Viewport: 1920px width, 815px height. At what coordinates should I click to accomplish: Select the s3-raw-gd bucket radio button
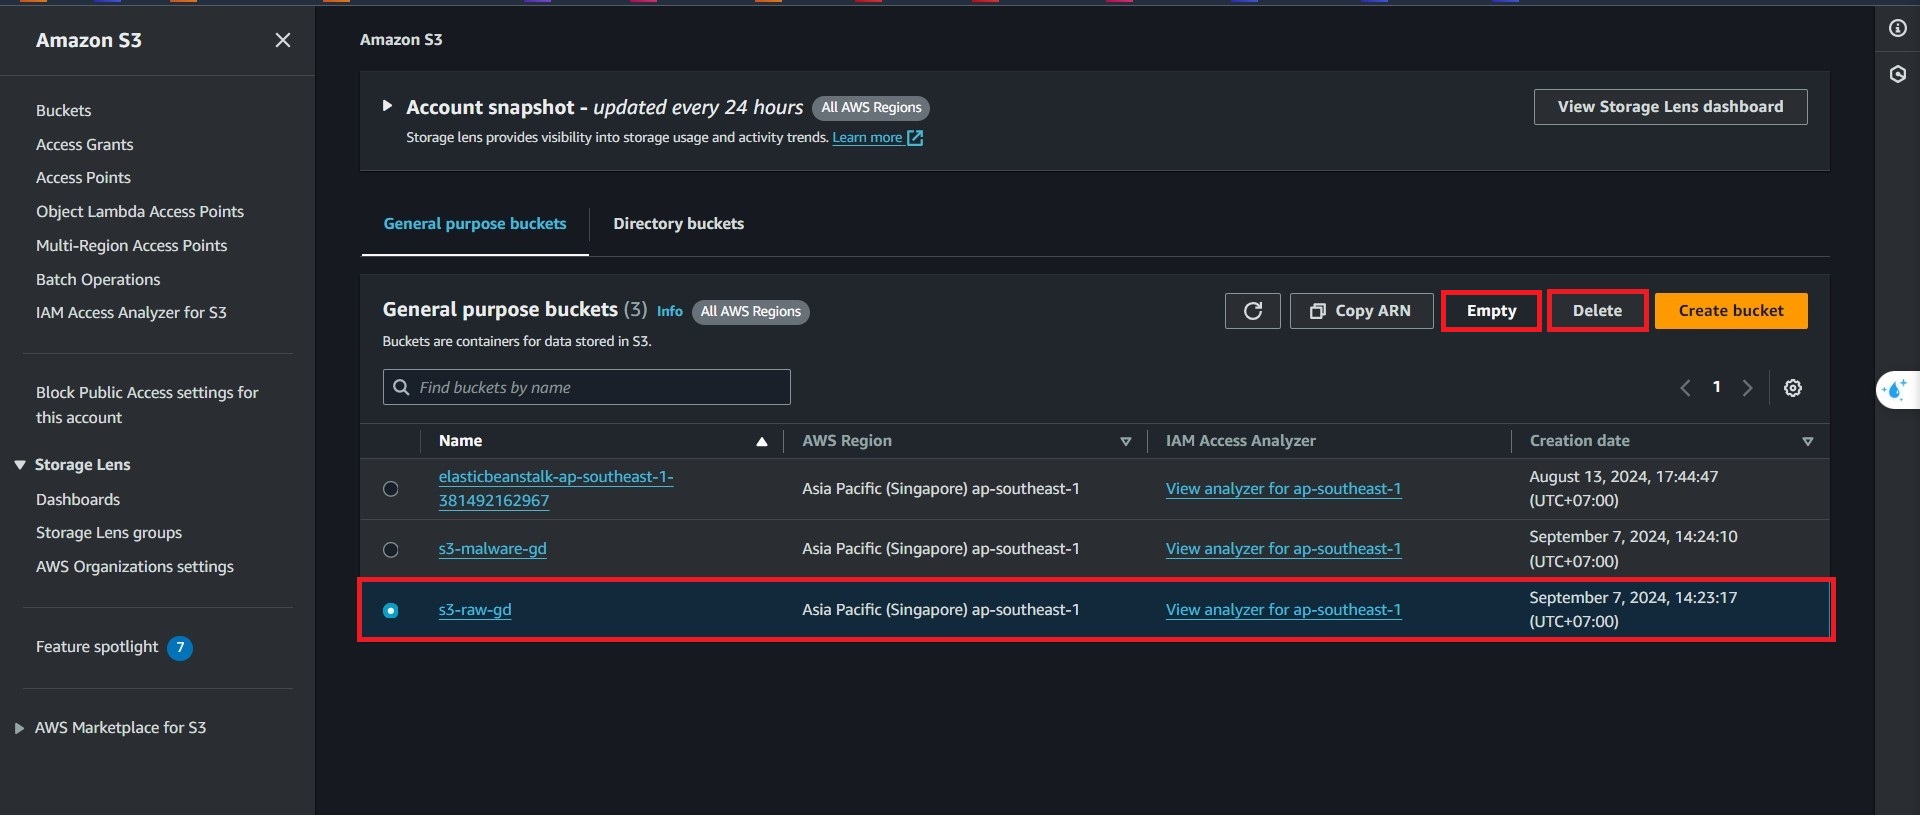click(x=391, y=610)
